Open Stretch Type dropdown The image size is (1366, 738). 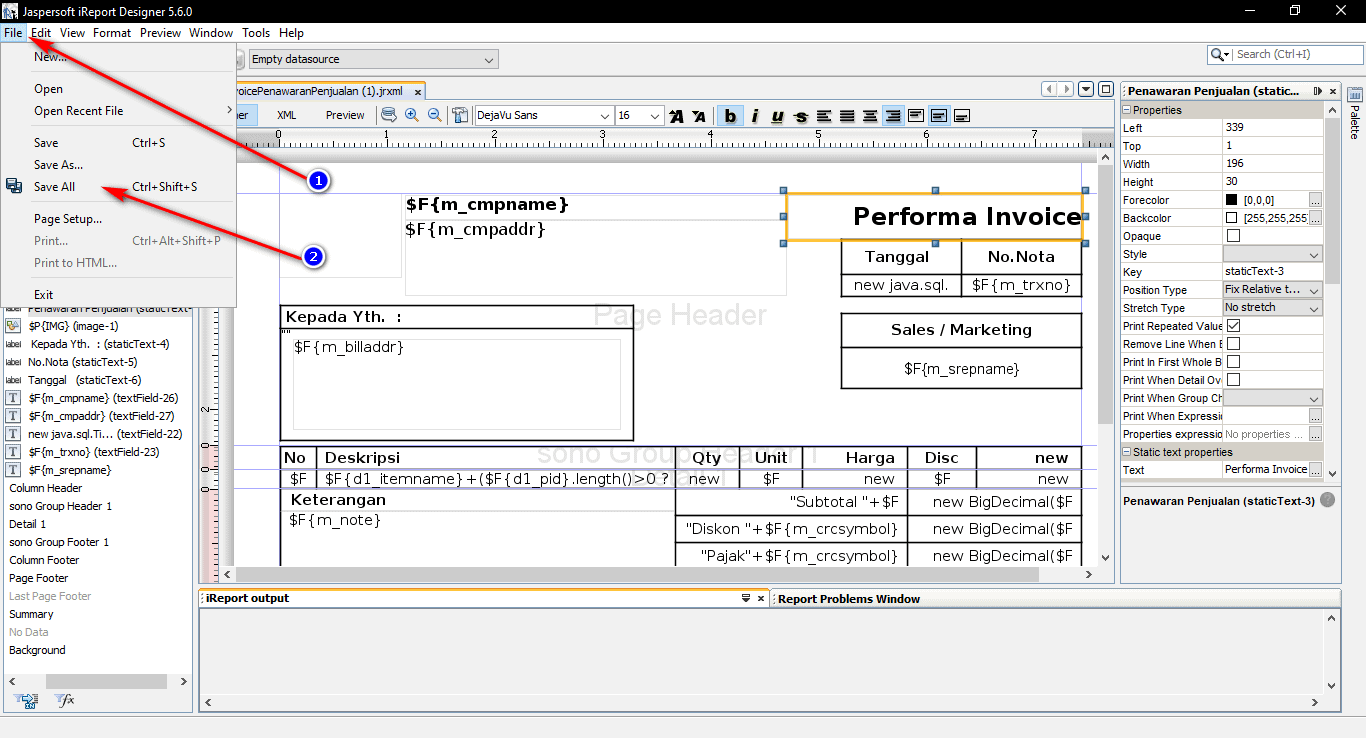[x=1273, y=308]
